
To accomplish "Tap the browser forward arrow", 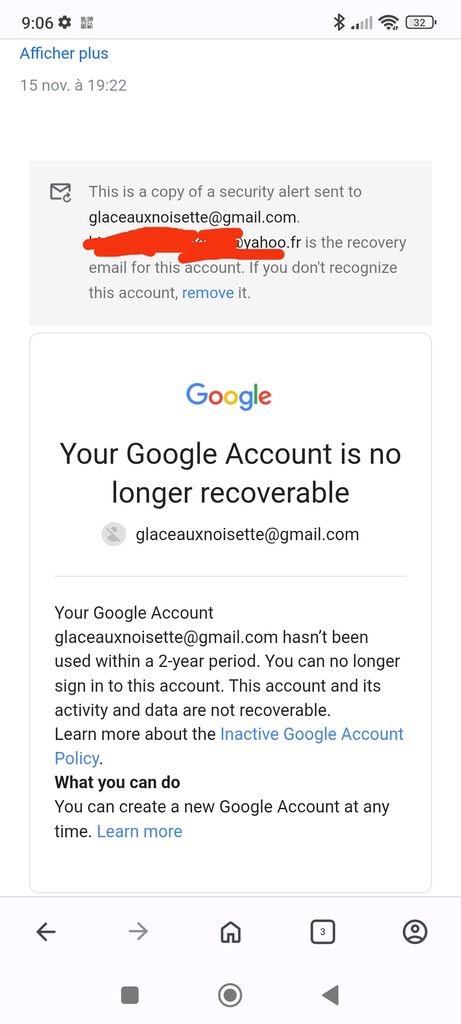I will [138, 932].
